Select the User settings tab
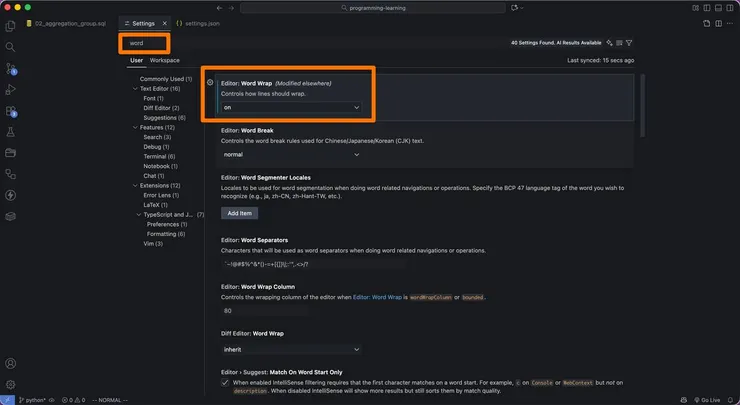 point(136,60)
